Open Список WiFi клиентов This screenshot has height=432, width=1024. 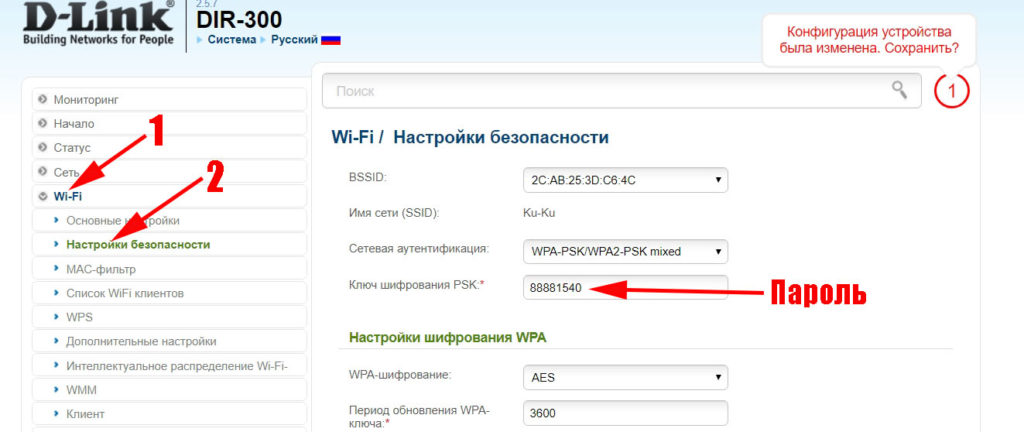(x=125, y=293)
